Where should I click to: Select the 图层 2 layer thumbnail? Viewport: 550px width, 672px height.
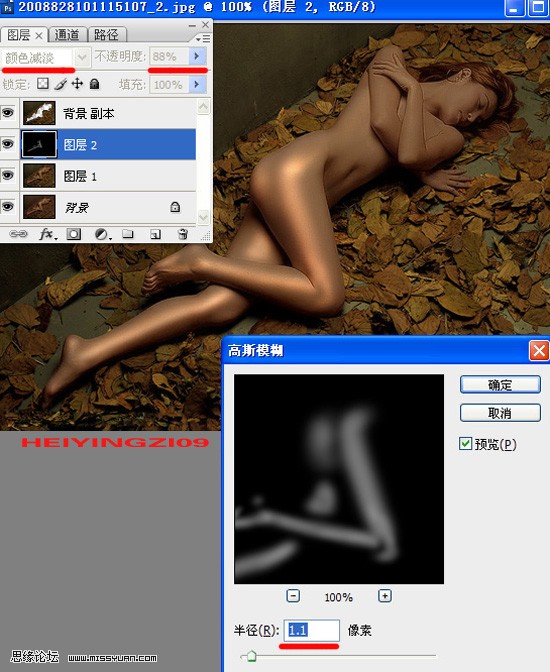pos(39,144)
